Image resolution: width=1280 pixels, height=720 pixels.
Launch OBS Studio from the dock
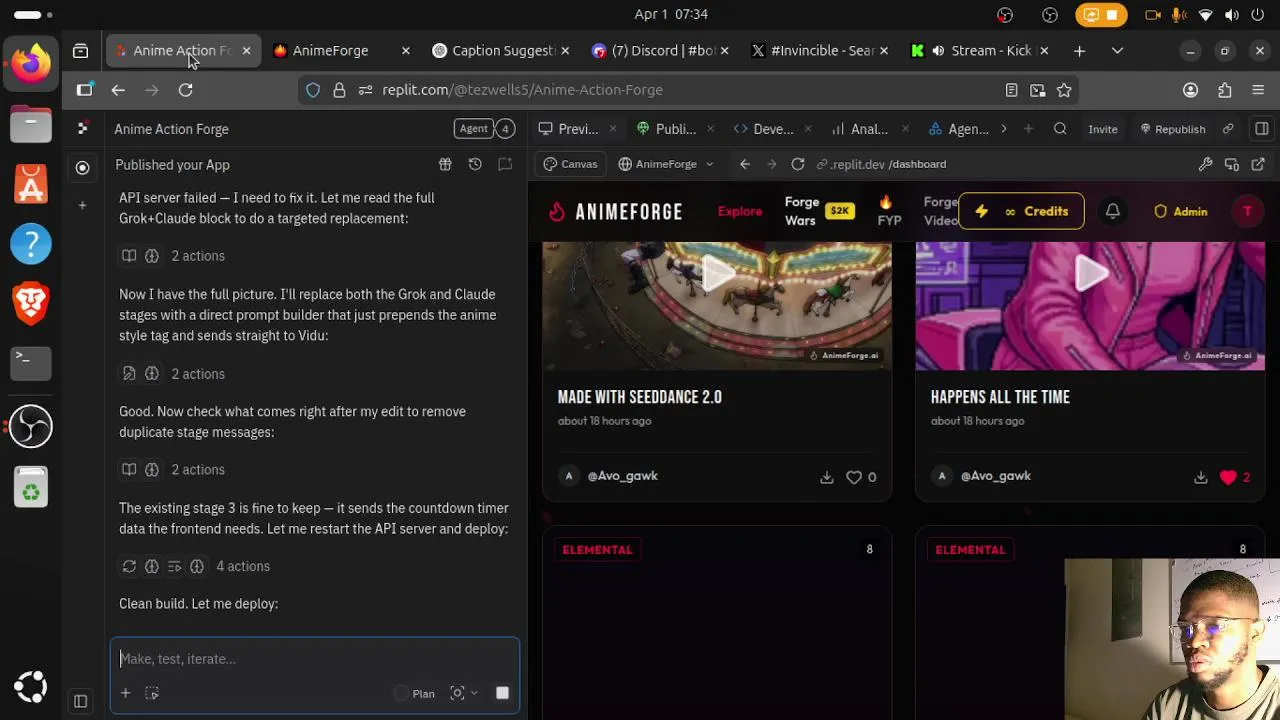(31, 427)
